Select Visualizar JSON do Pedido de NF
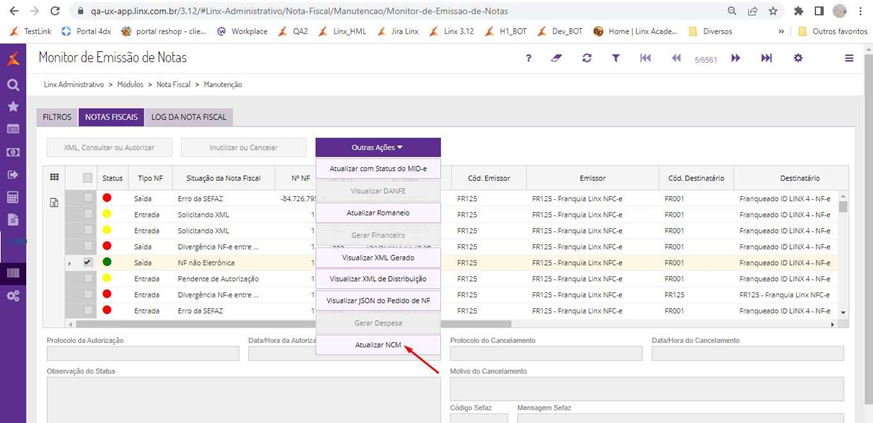Screen dimensions: 873x423 (x=378, y=301)
